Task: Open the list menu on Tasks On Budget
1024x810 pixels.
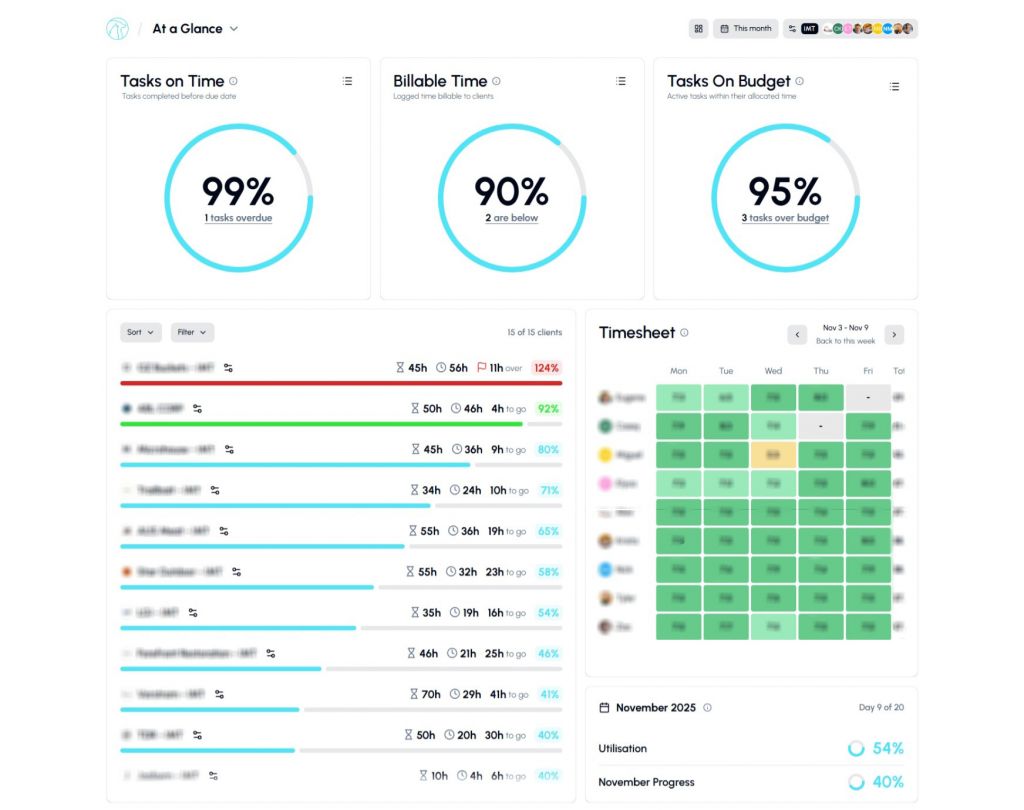Action: 894,86
